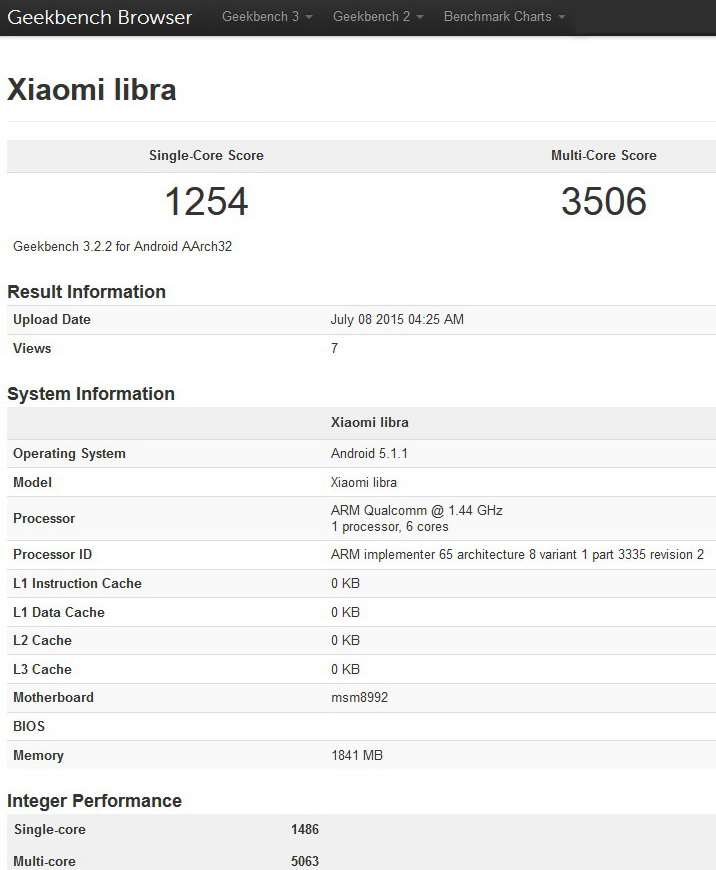Click the caret beside Benchmark Charts
Viewport: 716px width, 870px height.
pos(562,17)
